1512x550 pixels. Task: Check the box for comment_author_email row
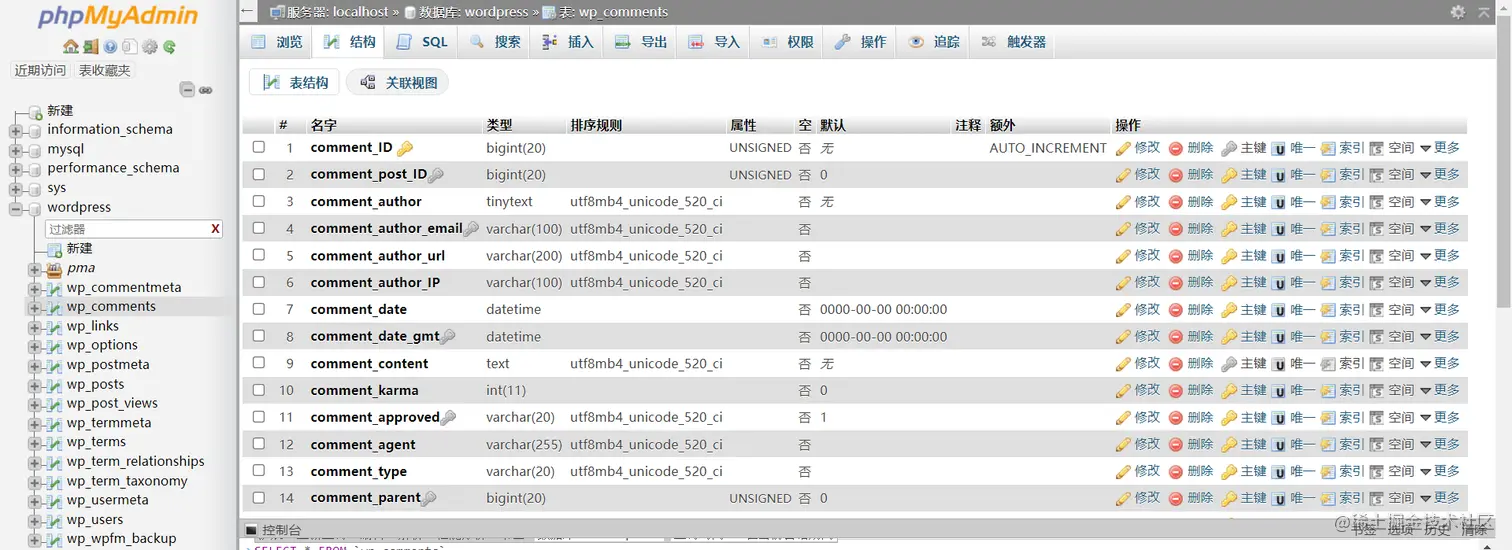(x=259, y=228)
